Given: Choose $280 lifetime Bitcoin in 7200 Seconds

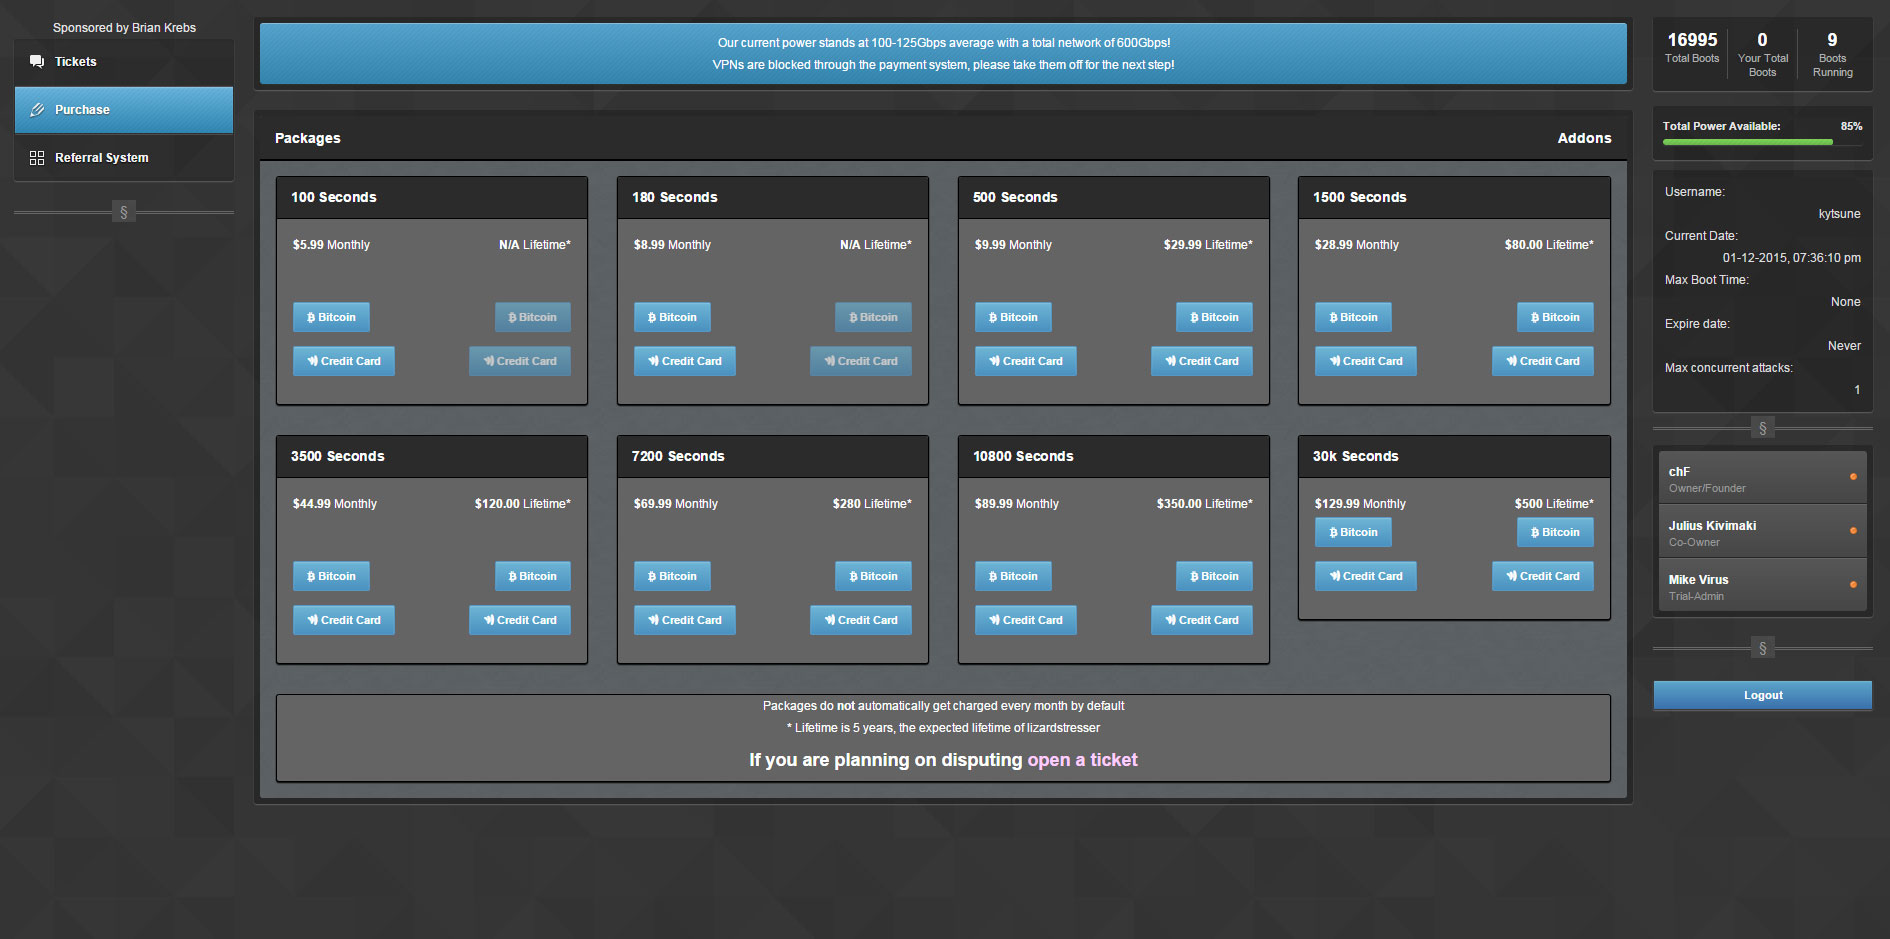Looking at the screenshot, I should [x=874, y=576].
